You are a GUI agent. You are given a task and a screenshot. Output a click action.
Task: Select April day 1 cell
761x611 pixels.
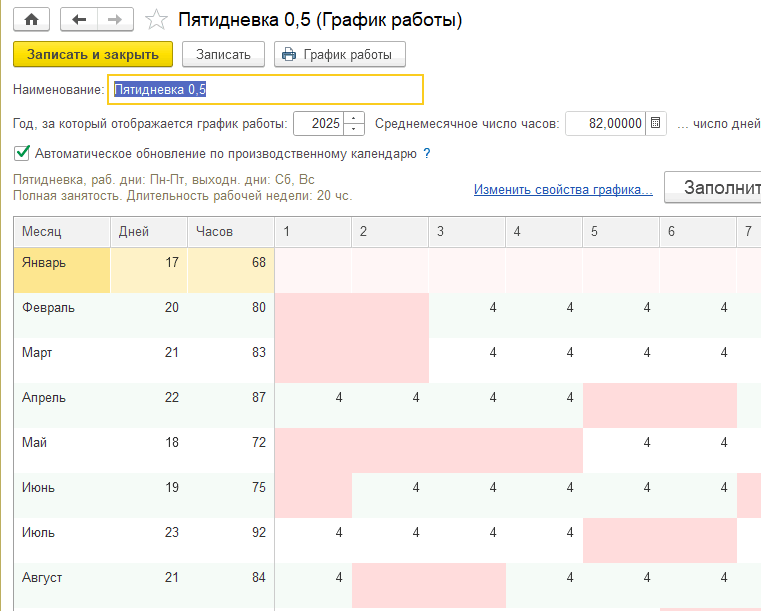tap(313, 405)
